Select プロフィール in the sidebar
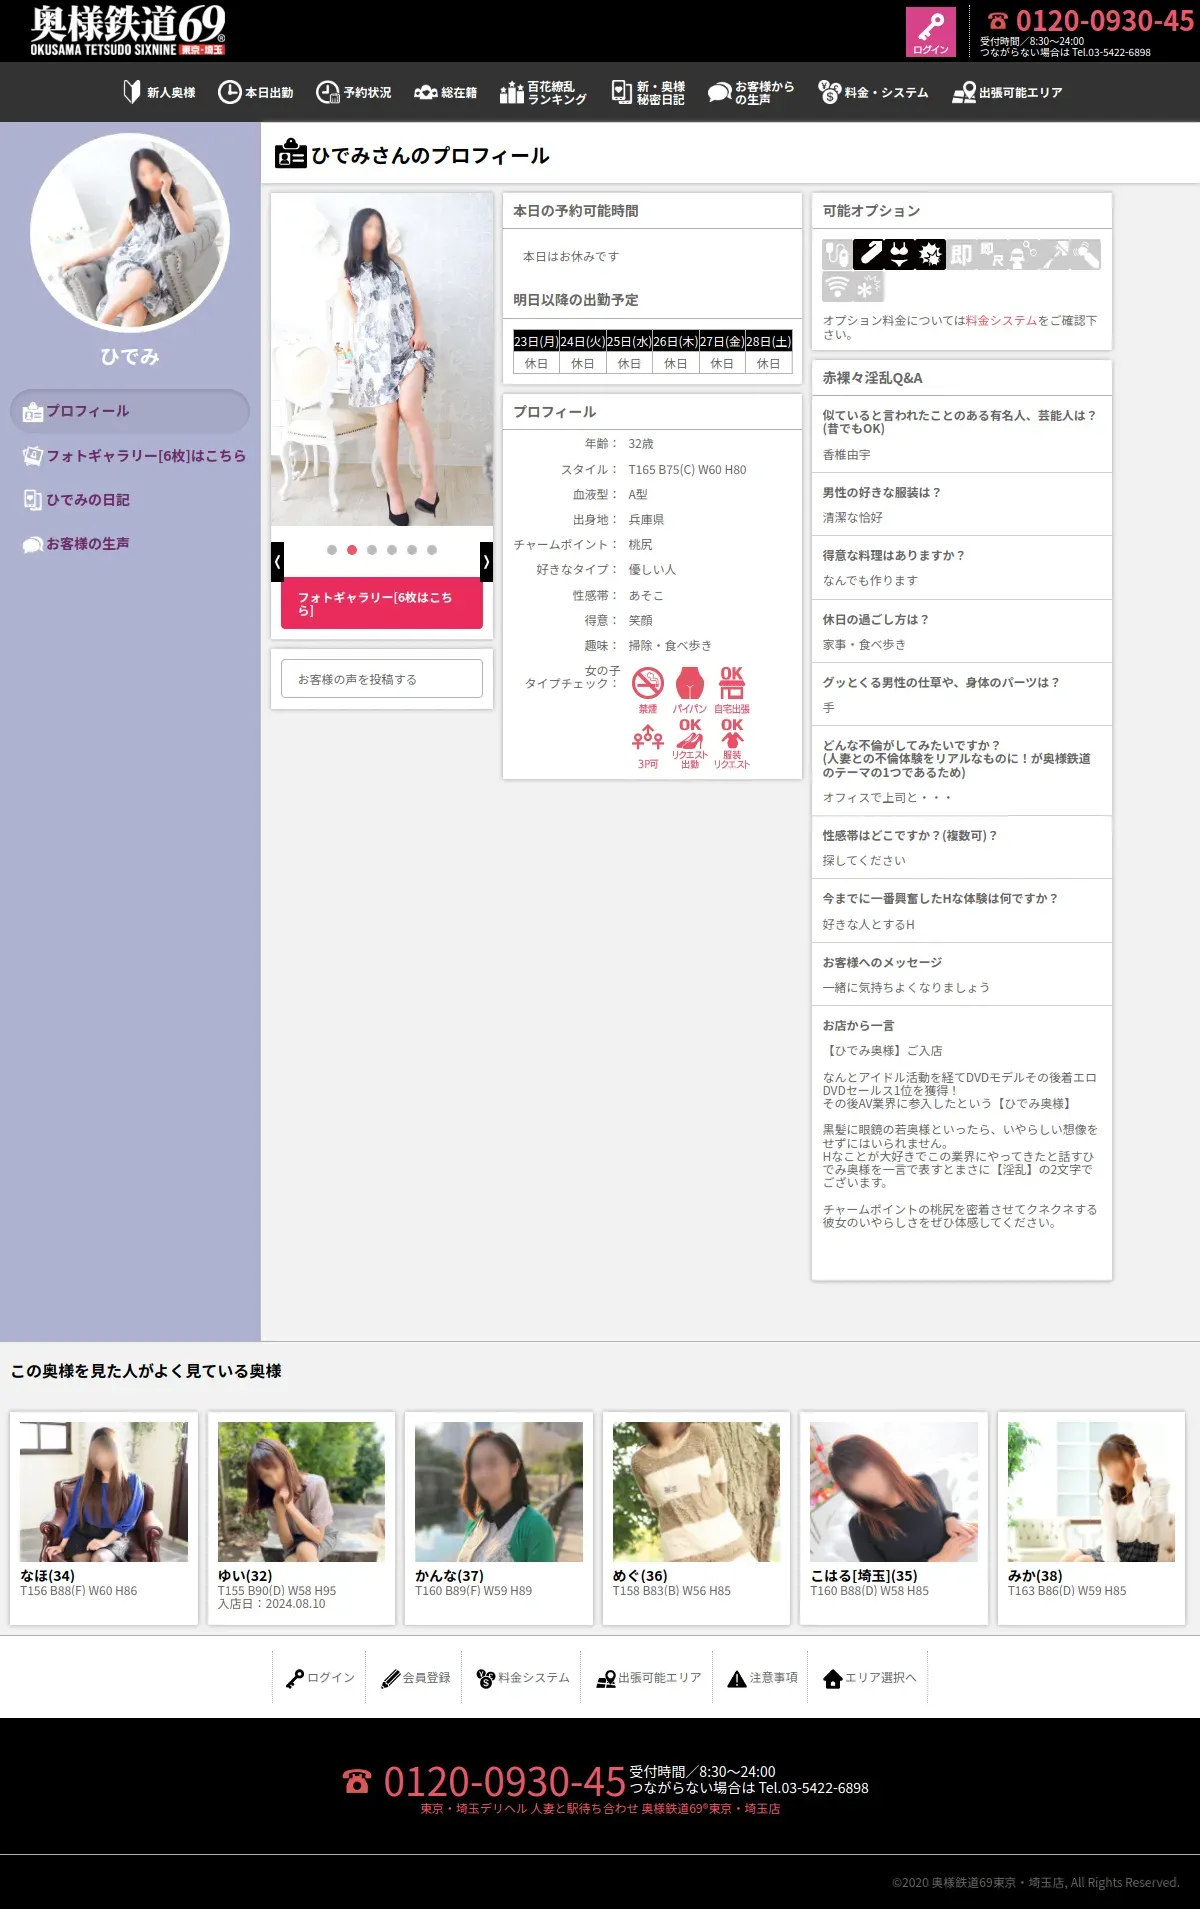This screenshot has height=1909, width=1200. coord(130,411)
